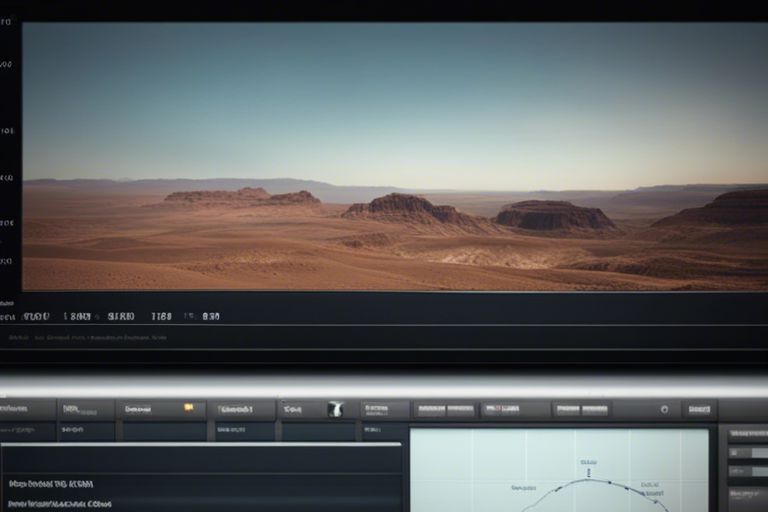Click the rightmost button in the toolbar row

click(698, 409)
